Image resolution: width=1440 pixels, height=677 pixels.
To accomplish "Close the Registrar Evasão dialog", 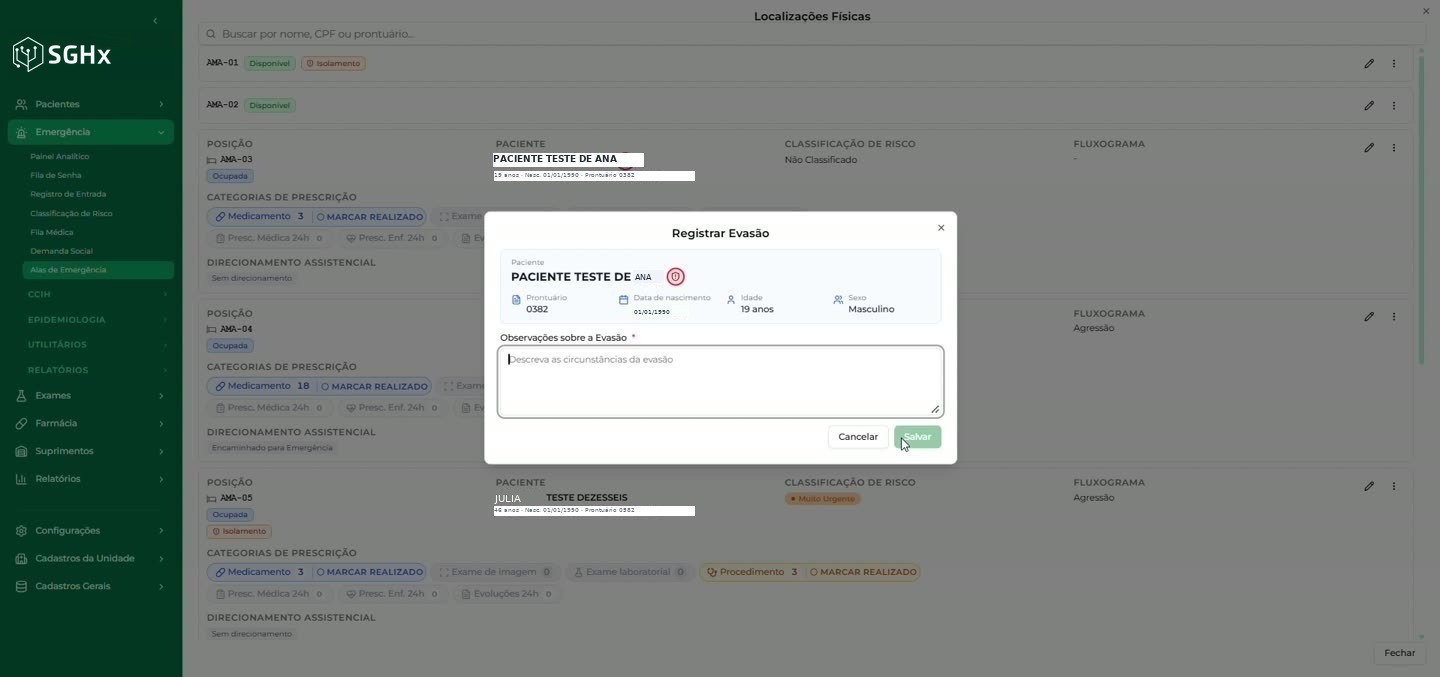I will click(x=941, y=228).
